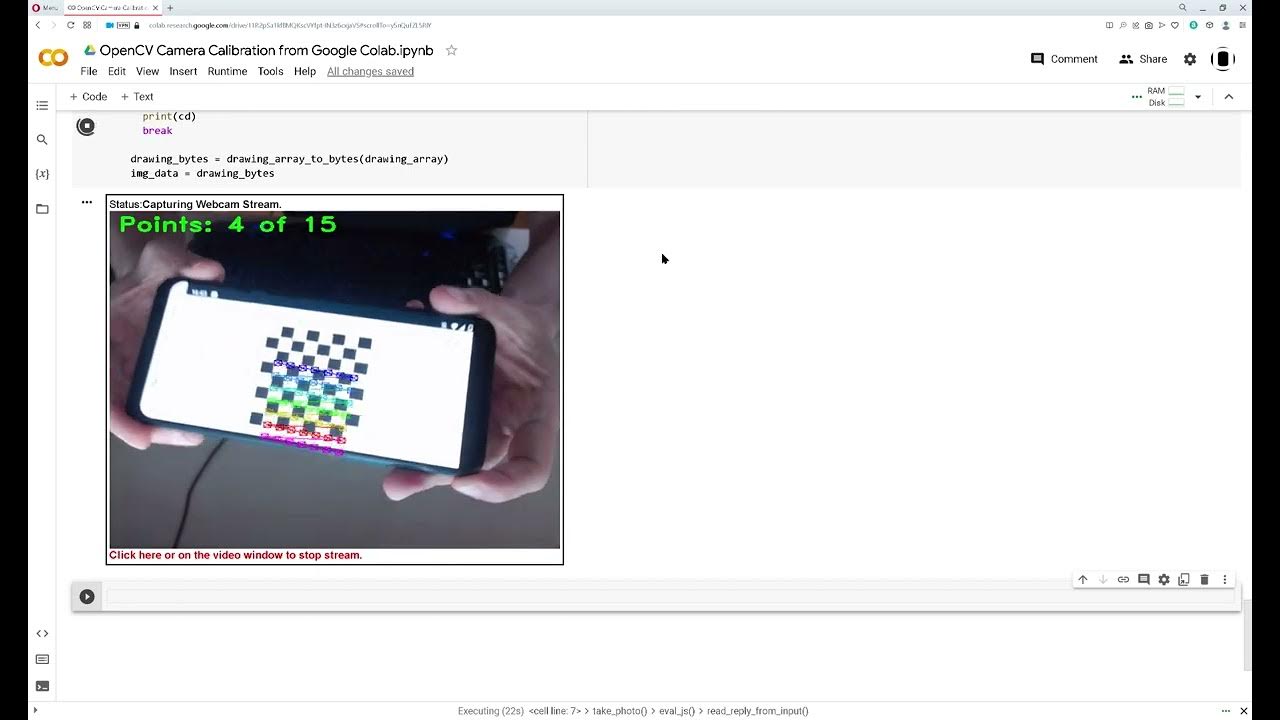
Task: Expand the runtime connection dropdown arrow
Action: point(1198,97)
